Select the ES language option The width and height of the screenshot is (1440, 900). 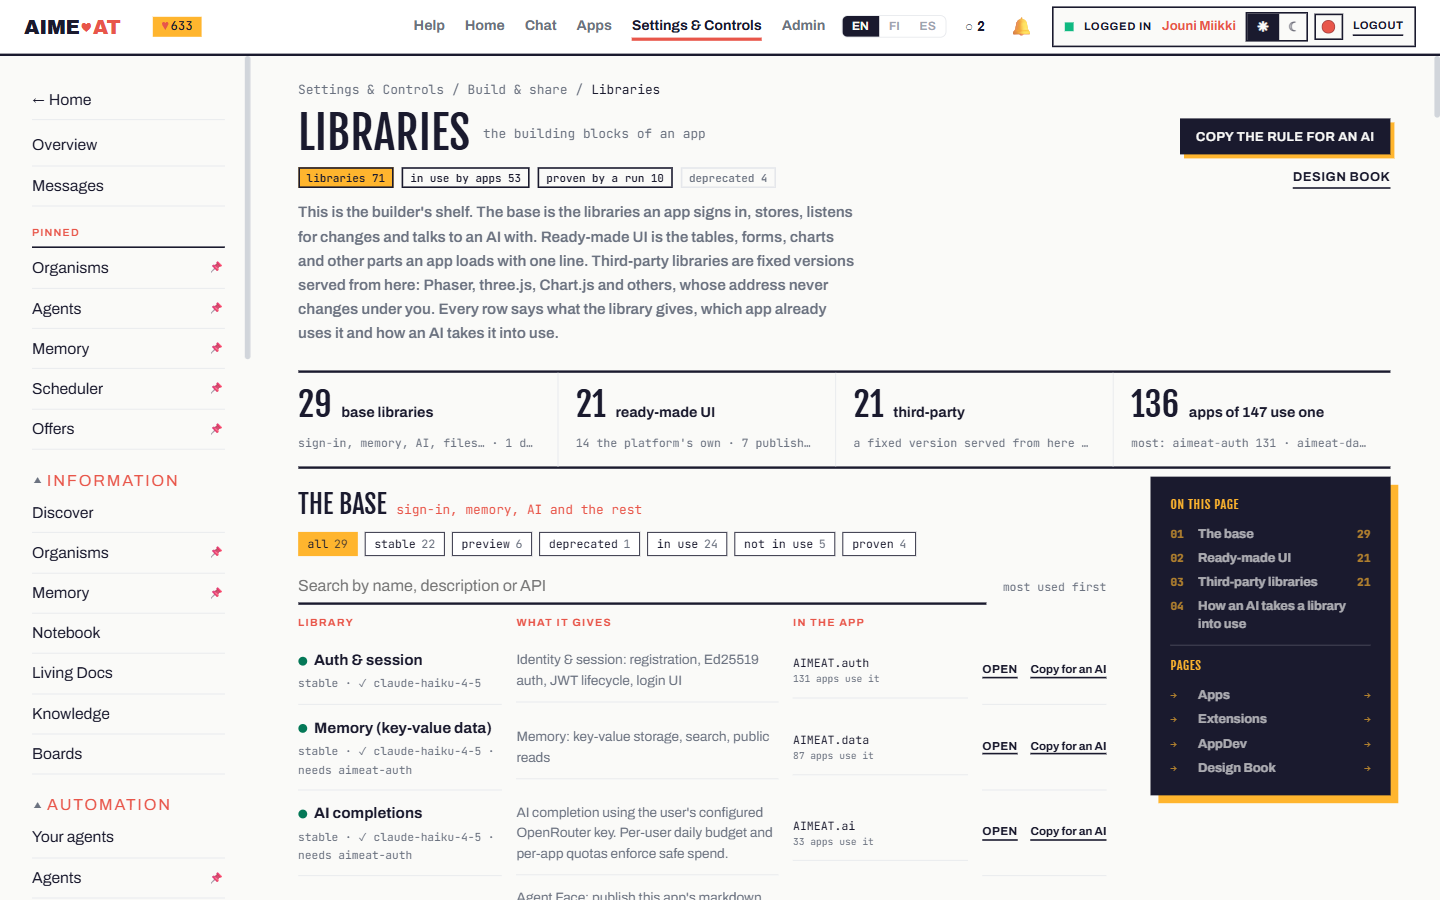coord(928,26)
